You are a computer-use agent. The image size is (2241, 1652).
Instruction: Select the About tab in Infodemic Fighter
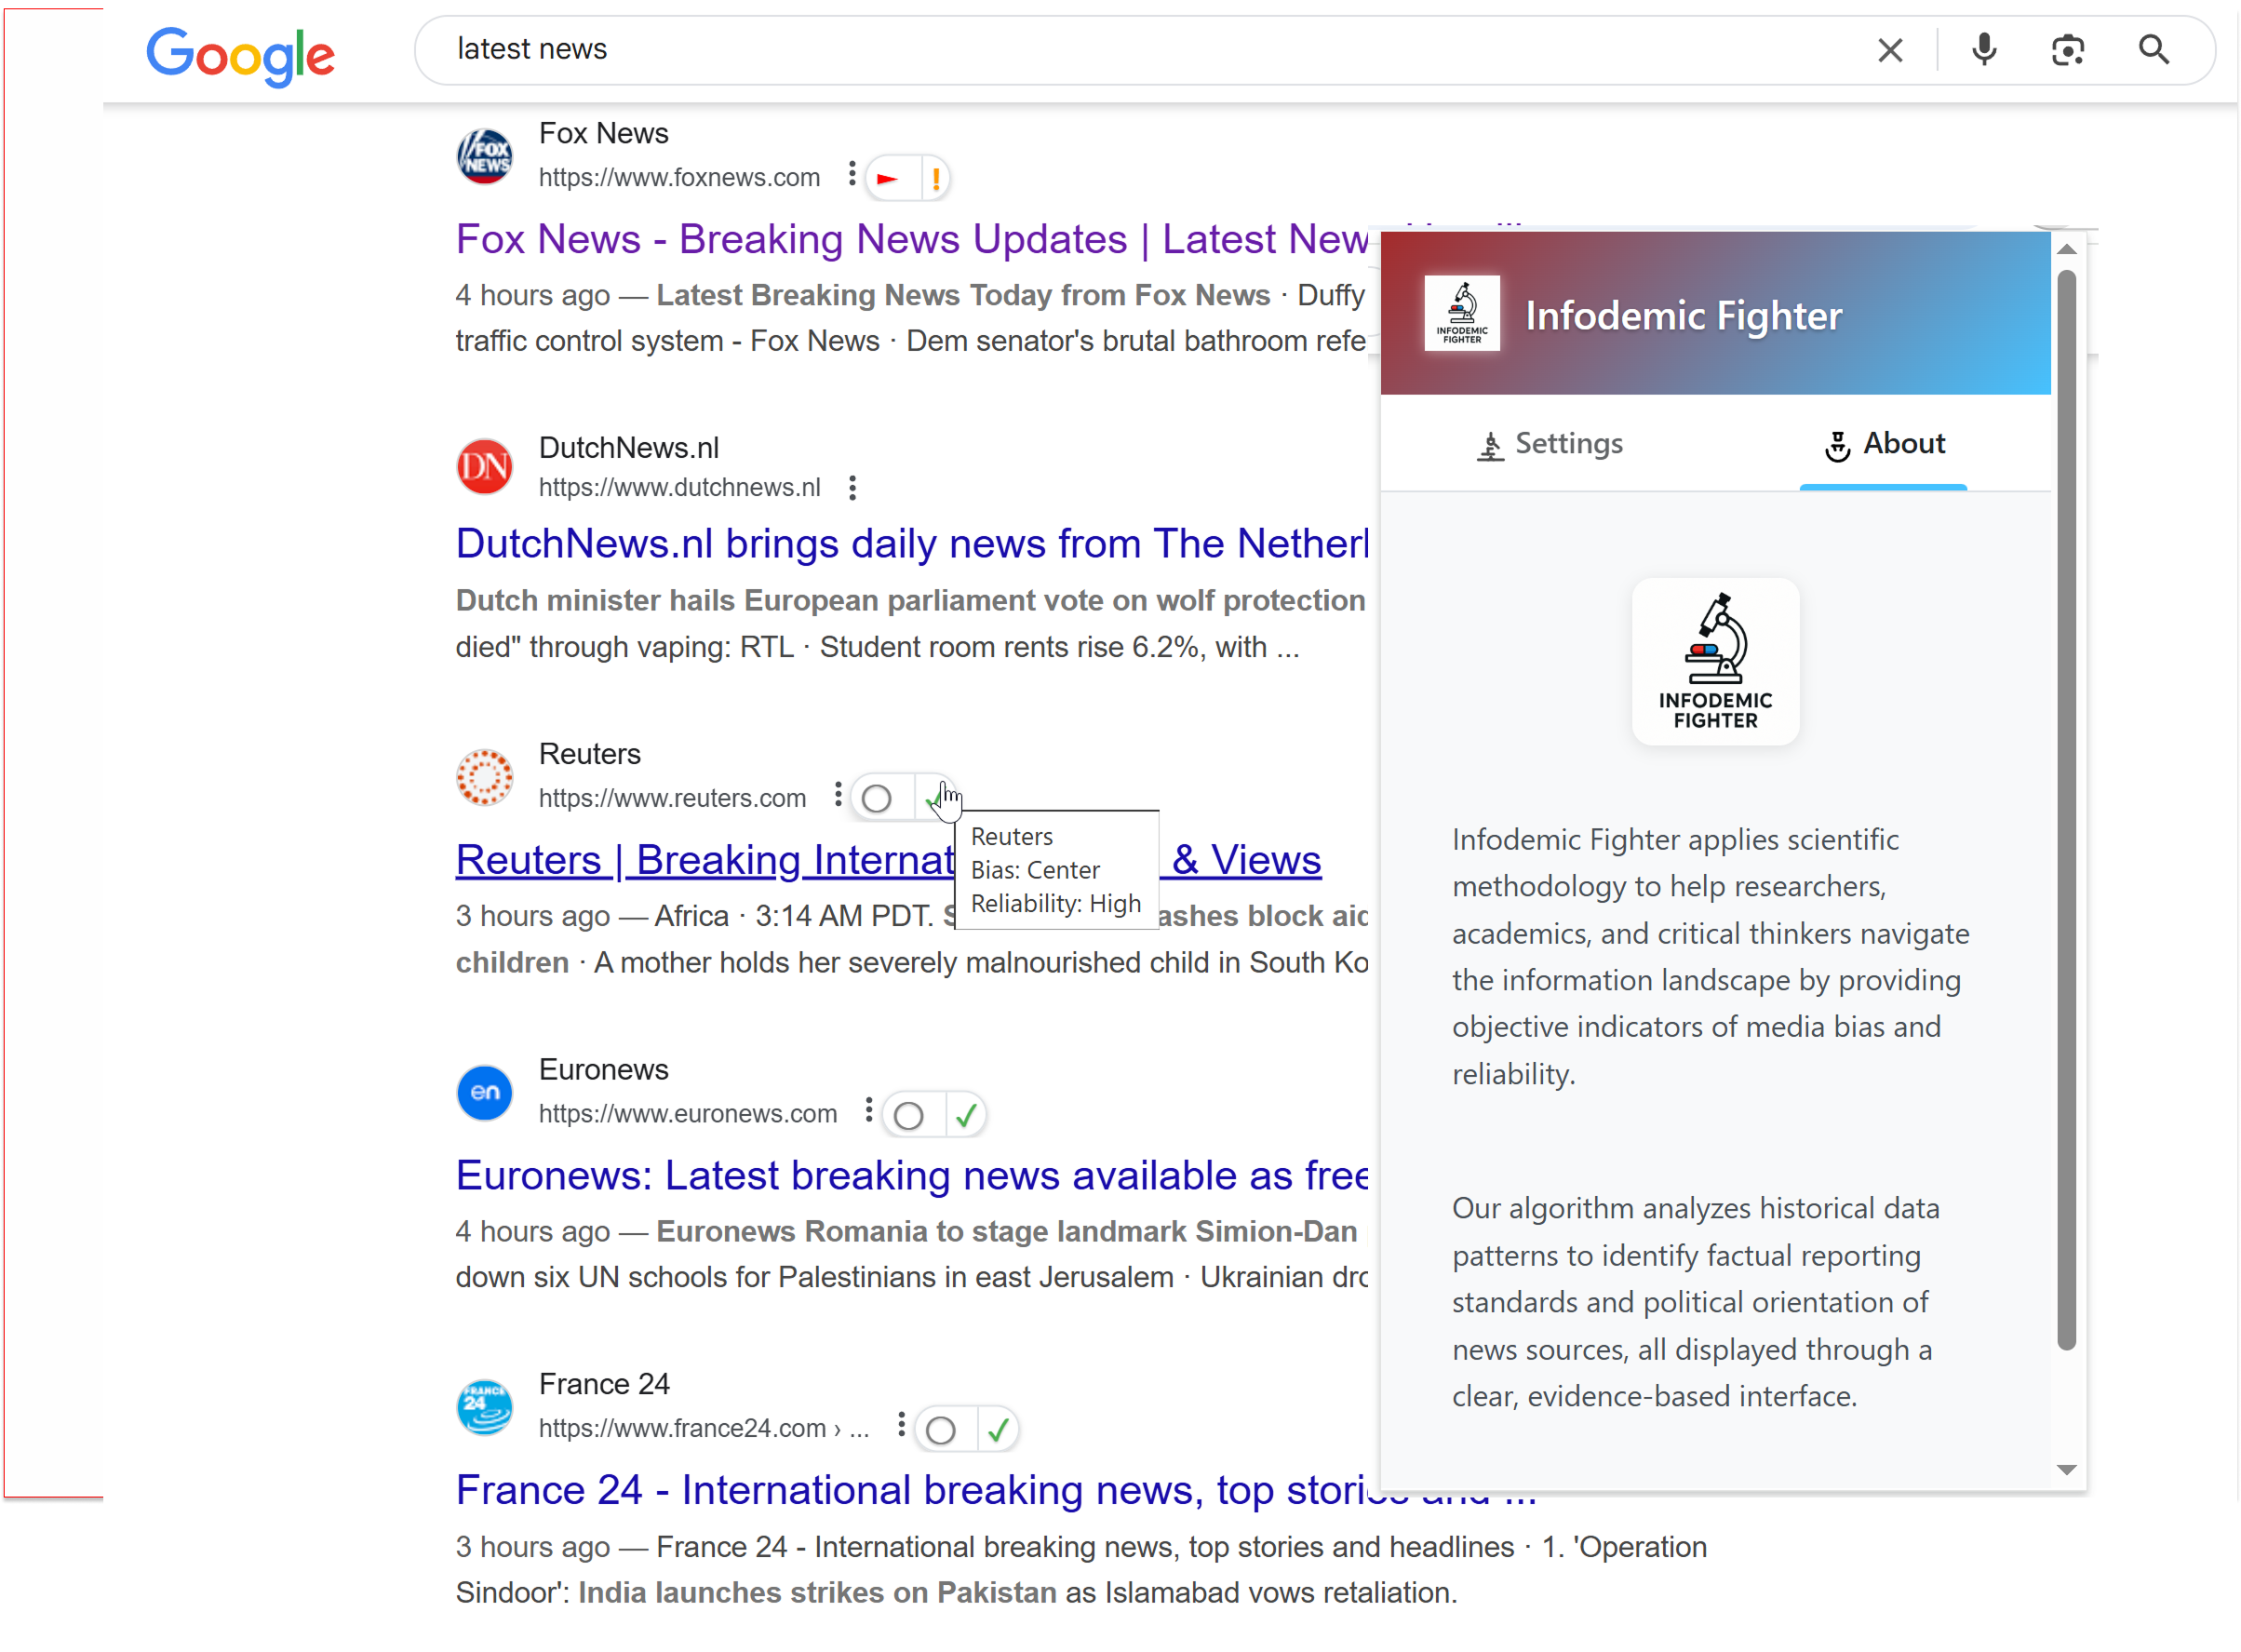click(x=1884, y=444)
